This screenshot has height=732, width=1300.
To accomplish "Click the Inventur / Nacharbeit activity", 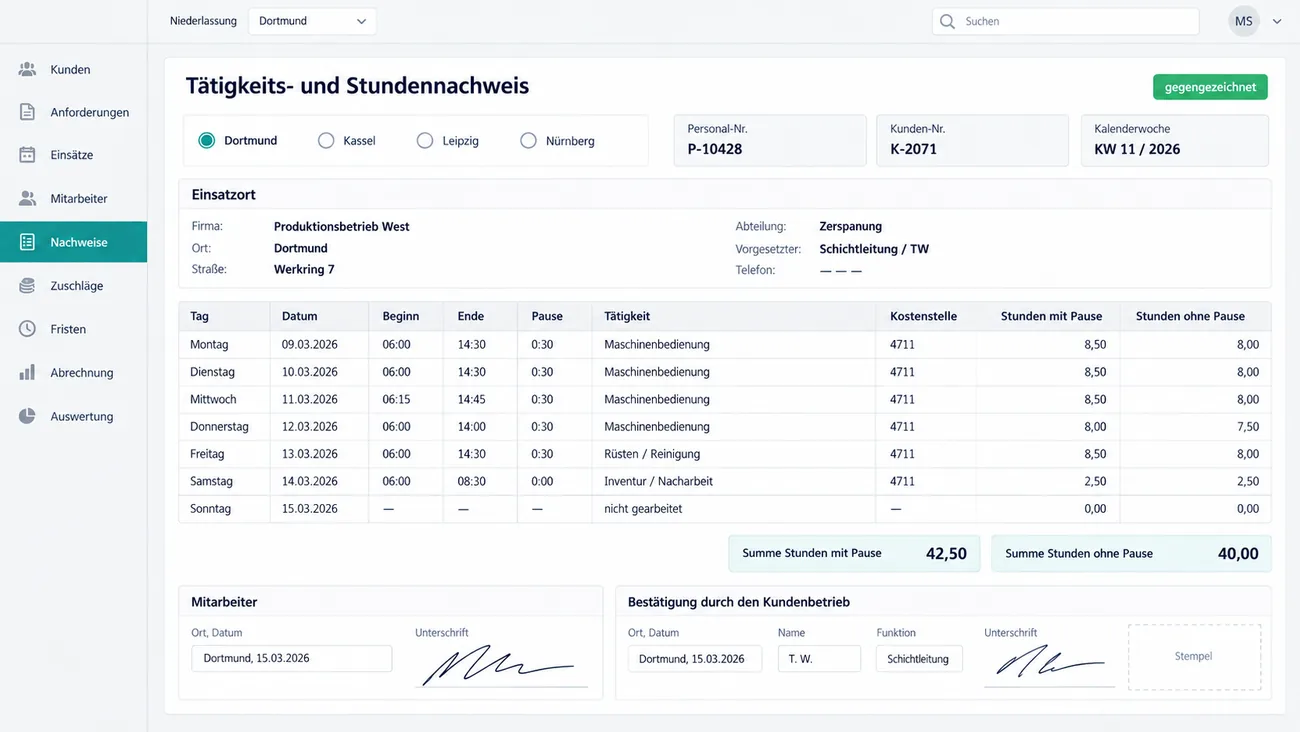I will (x=659, y=481).
